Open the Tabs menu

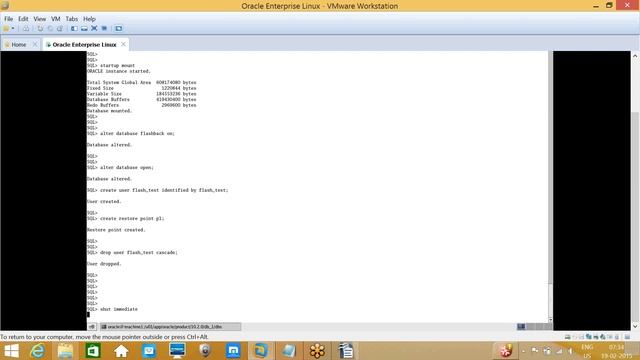coord(72,19)
